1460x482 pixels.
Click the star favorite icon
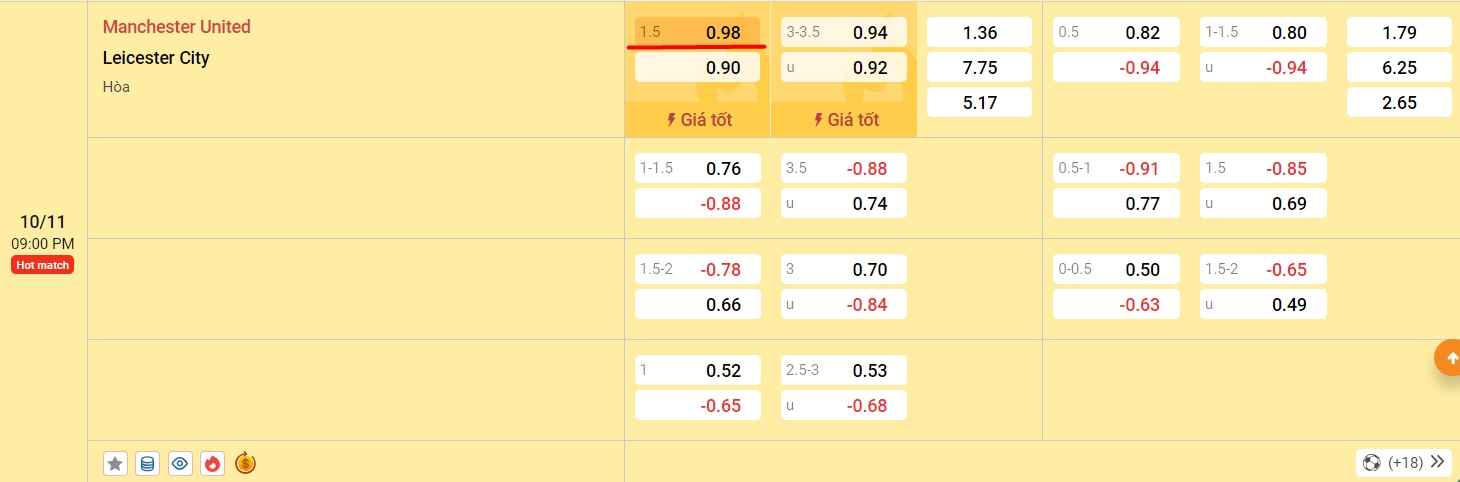click(x=115, y=463)
